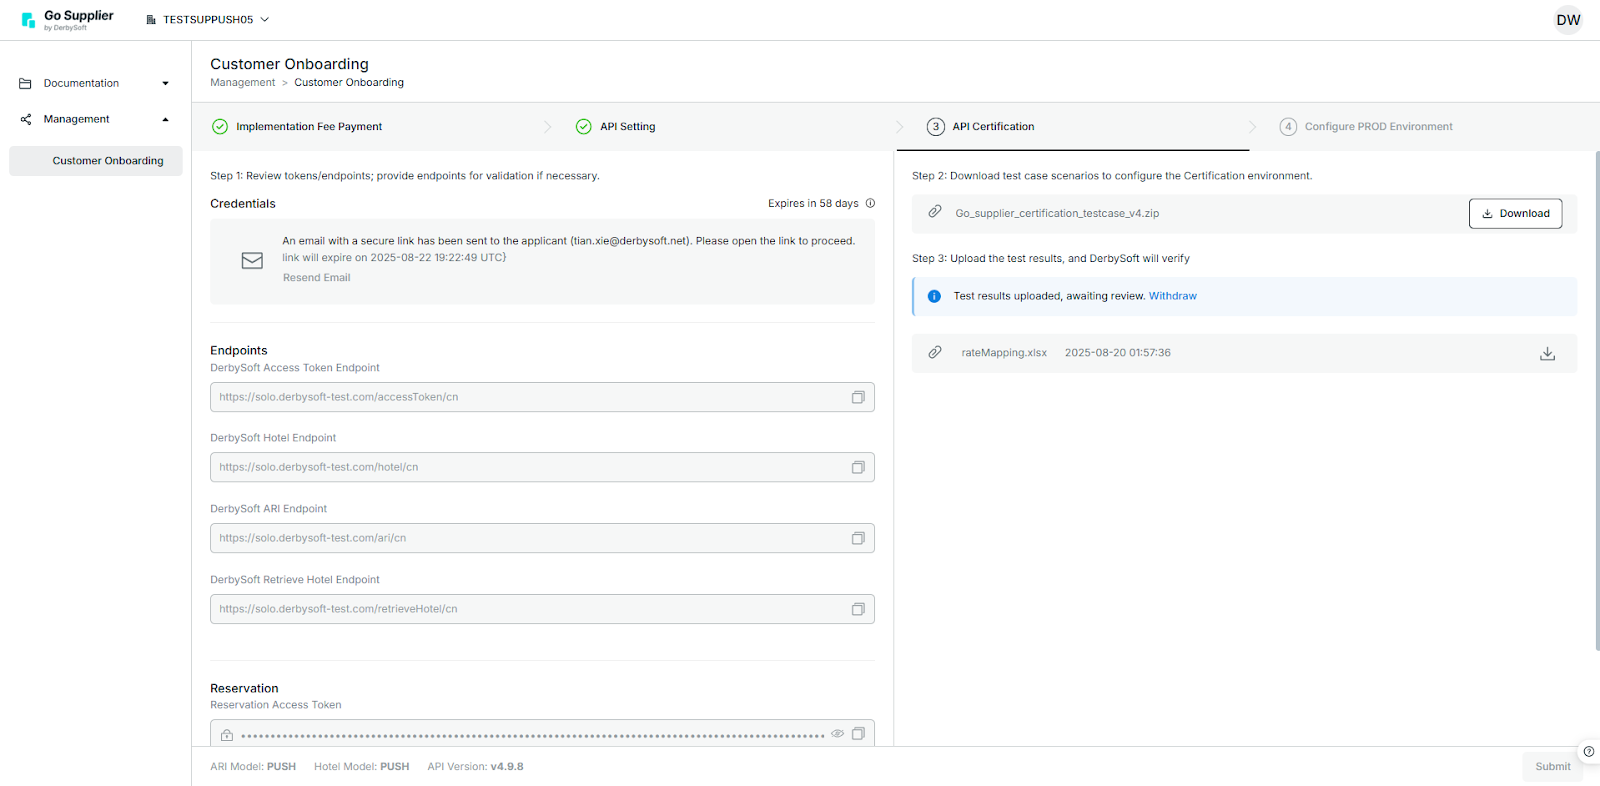
Task: Click the building icon beside TESTSUPPUSH05
Action: (x=151, y=20)
